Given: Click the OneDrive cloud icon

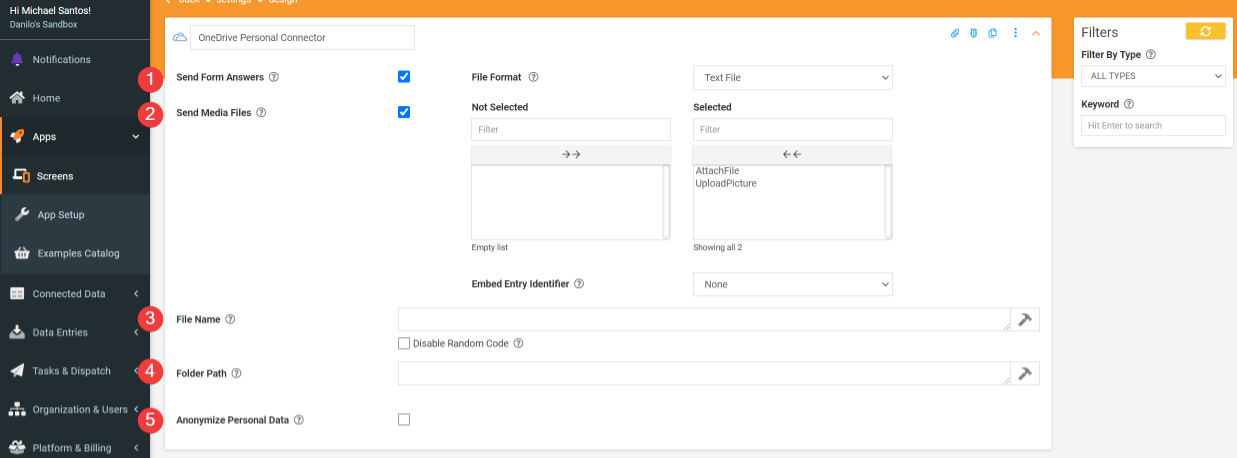Looking at the screenshot, I should (x=179, y=37).
